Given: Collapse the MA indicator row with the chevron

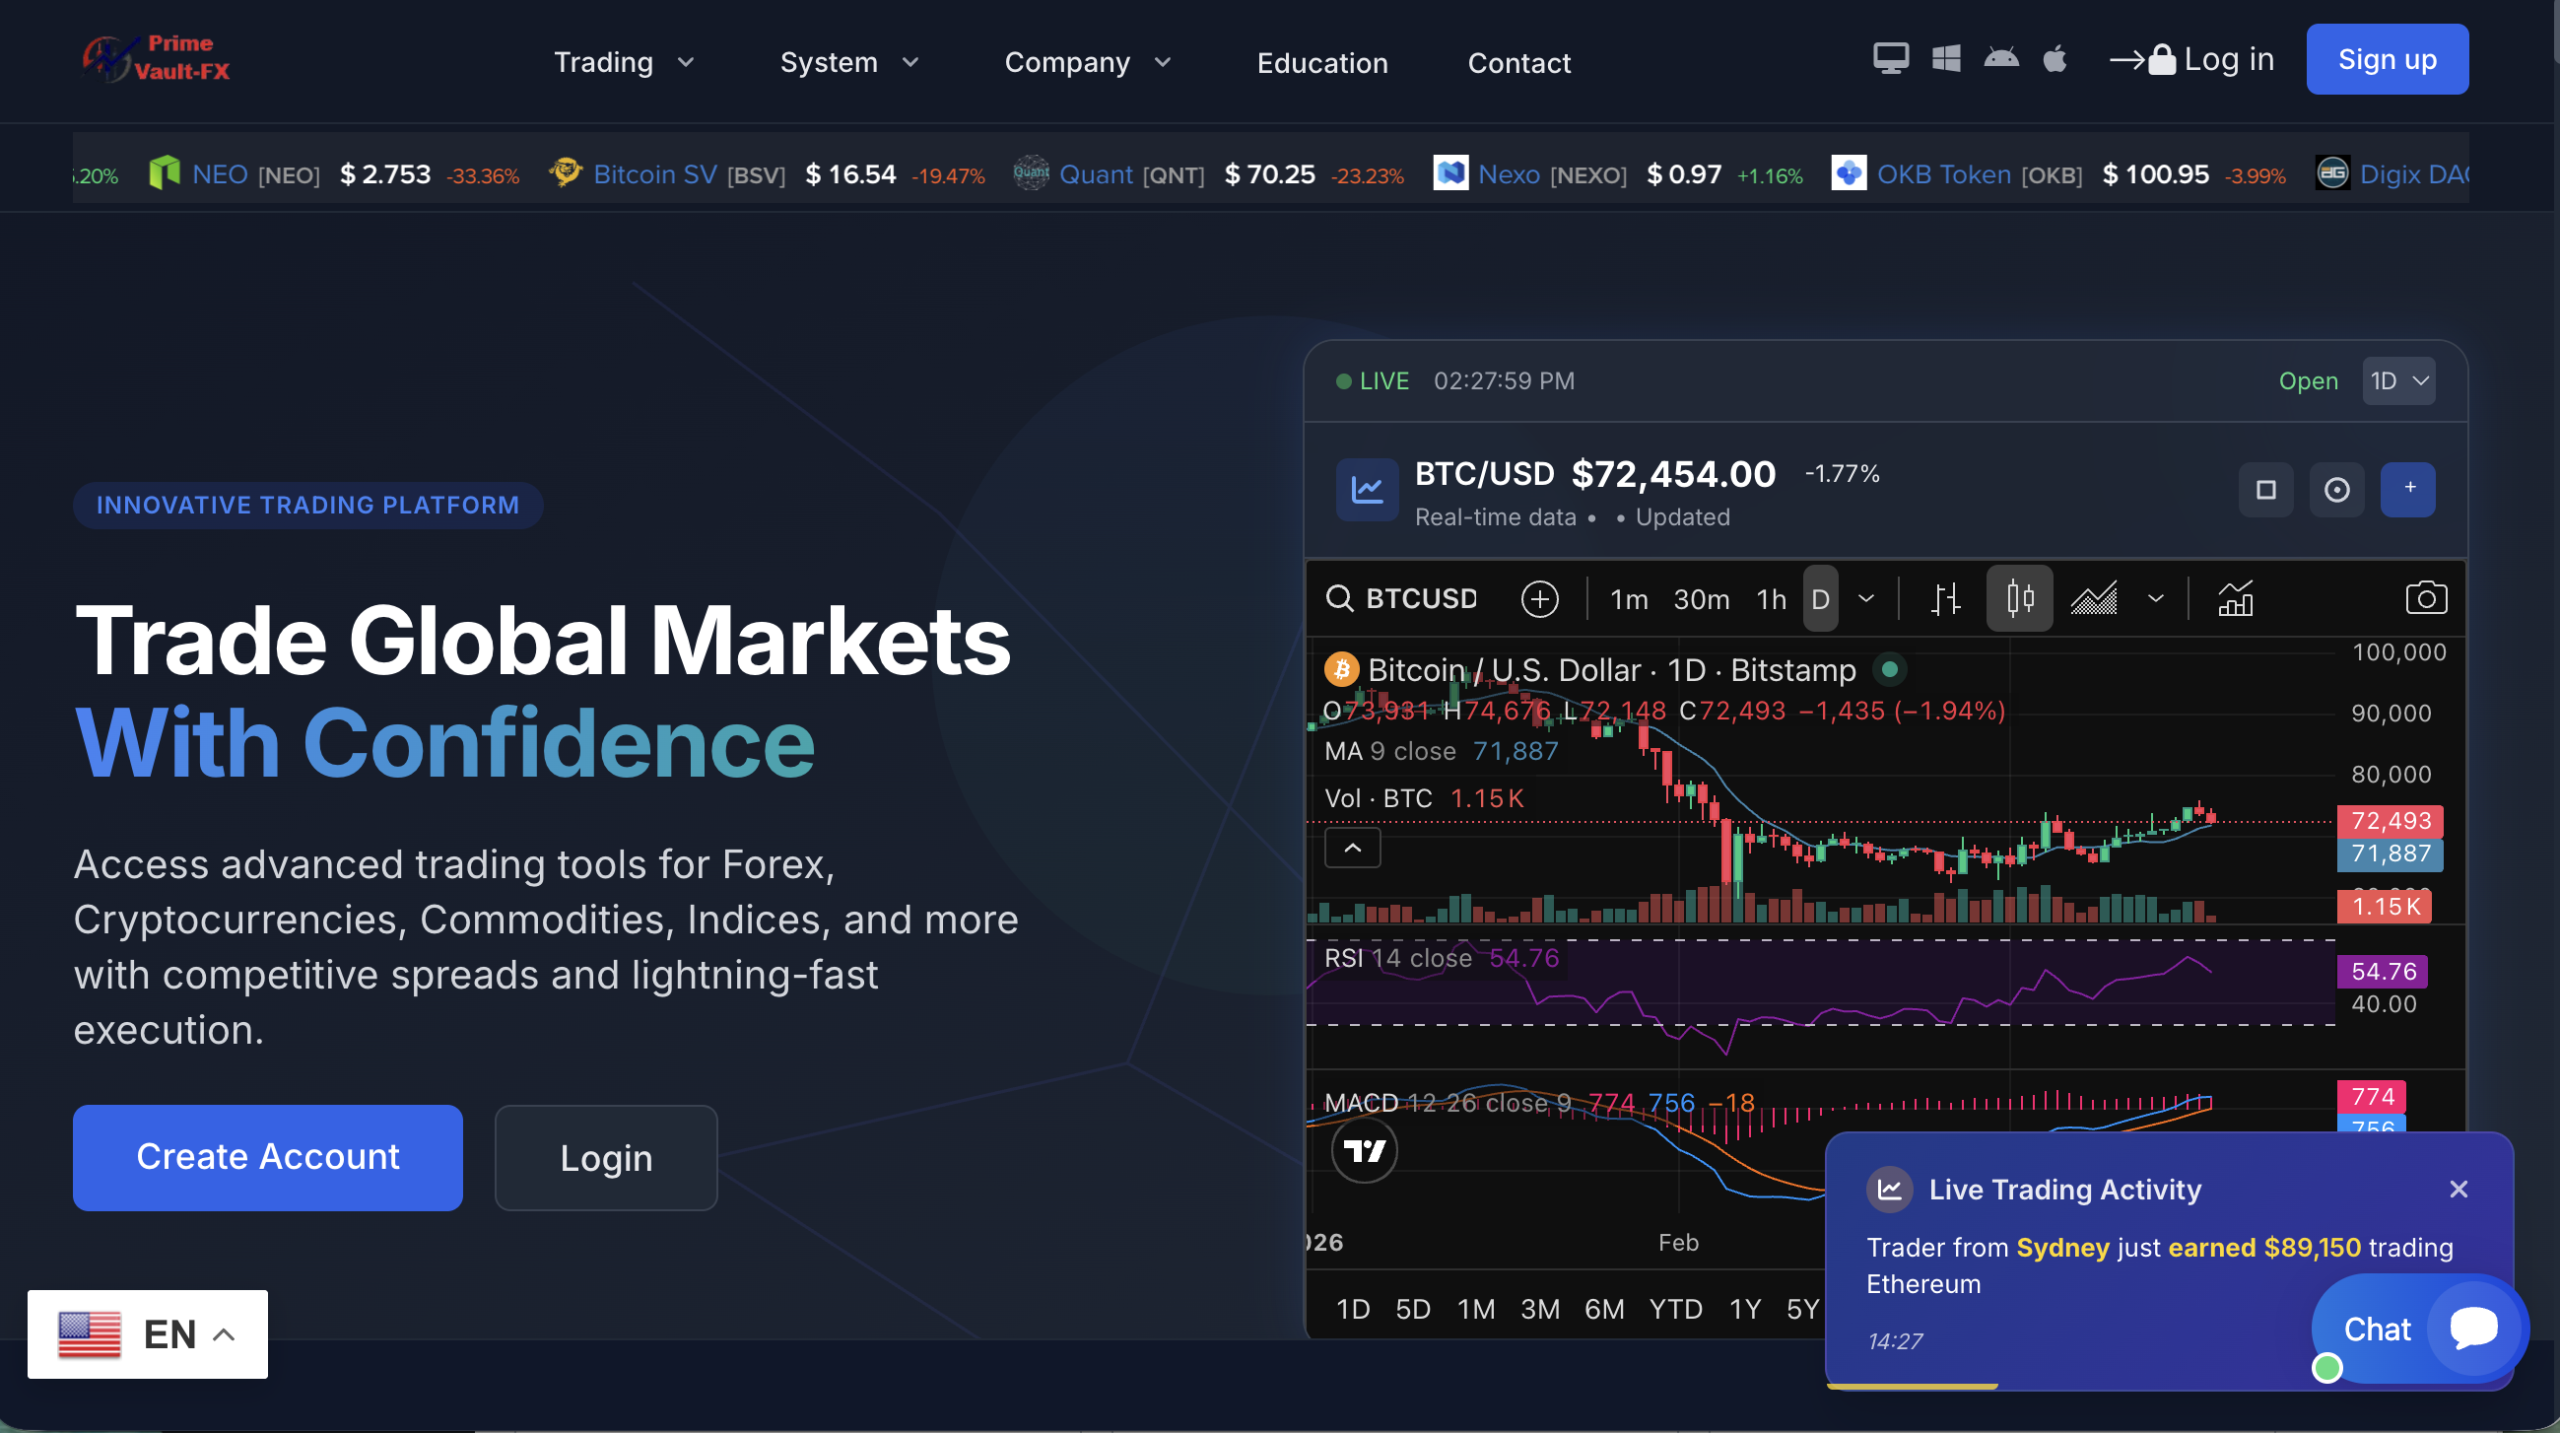Looking at the screenshot, I should [1352, 847].
